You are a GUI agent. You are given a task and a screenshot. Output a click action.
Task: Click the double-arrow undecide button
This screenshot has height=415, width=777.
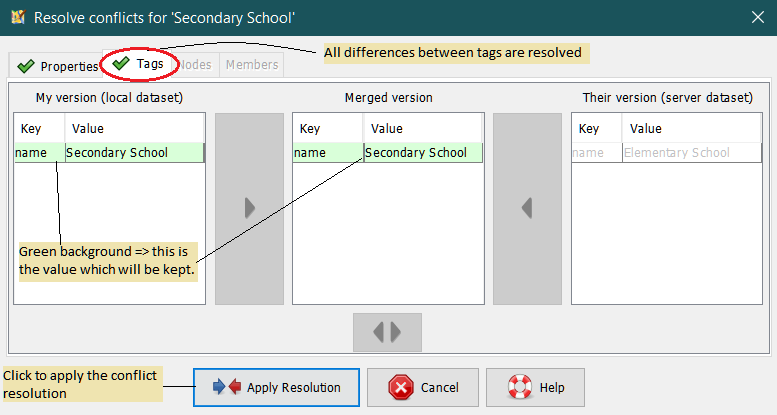(387, 332)
